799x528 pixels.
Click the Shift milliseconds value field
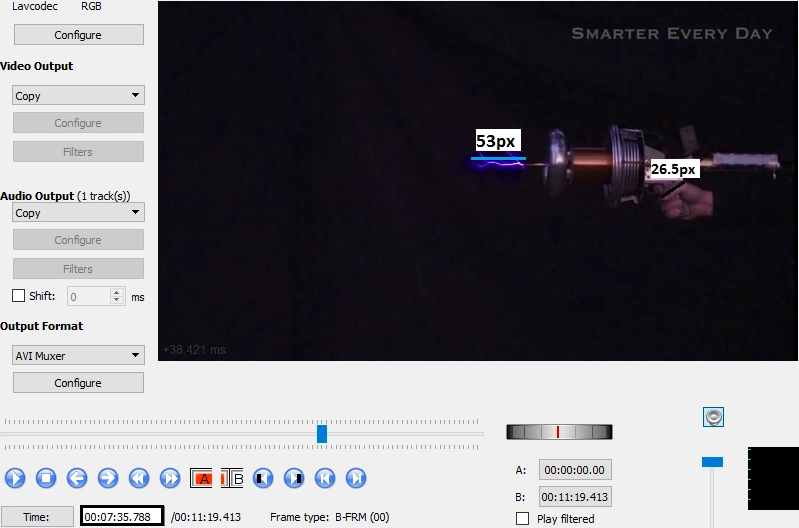click(x=89, y=297)
